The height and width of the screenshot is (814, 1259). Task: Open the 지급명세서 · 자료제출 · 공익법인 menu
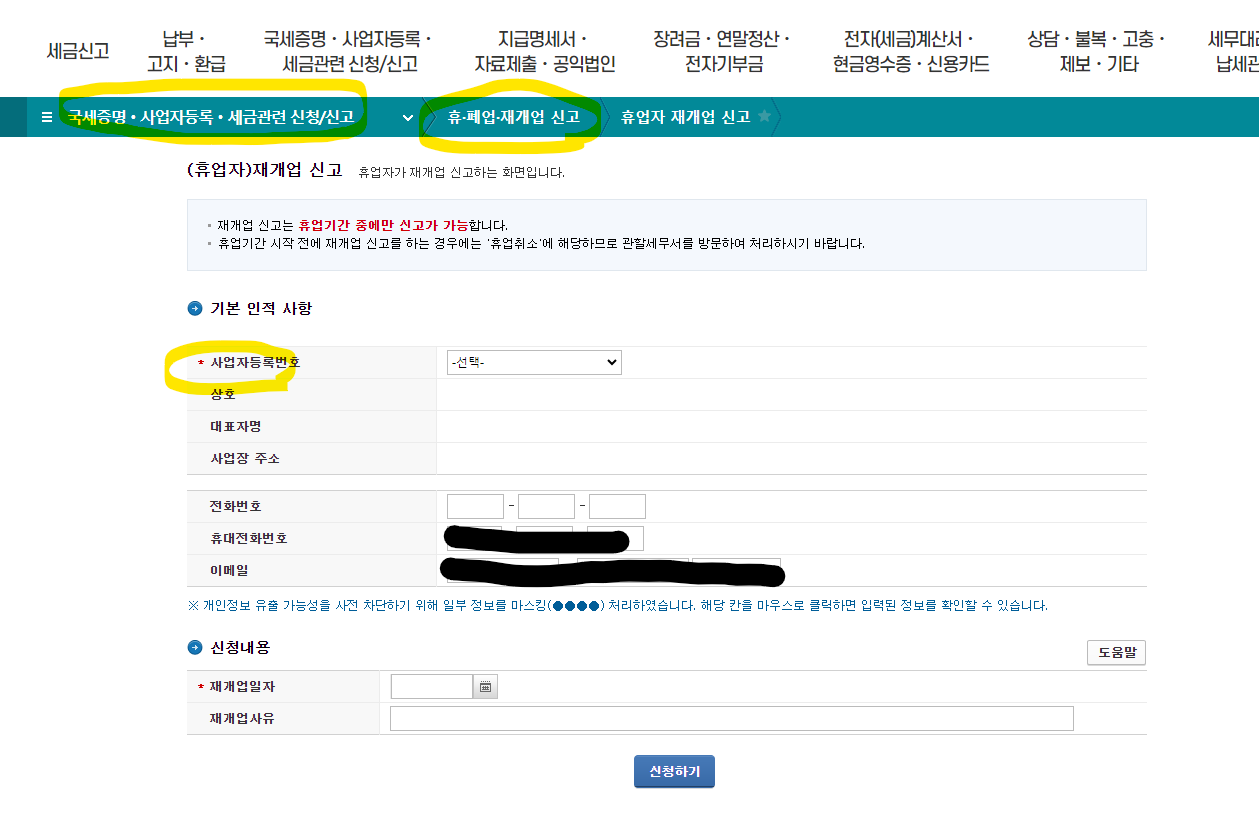click(x=544, y=52)
